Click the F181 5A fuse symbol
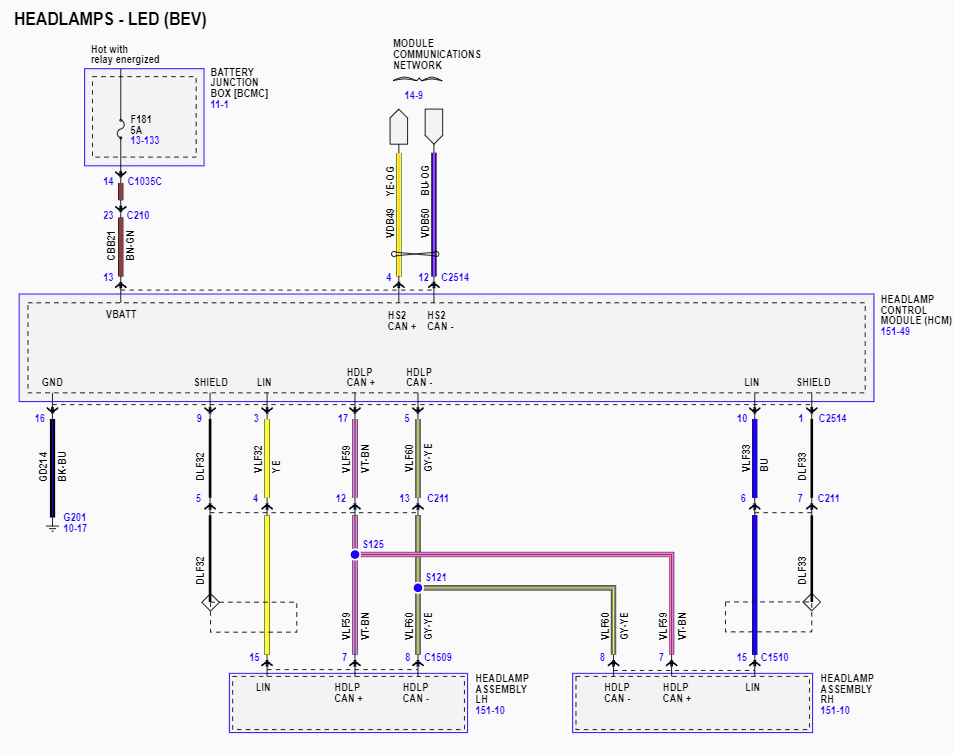This screenshot has width=955, height=755. click(121, 128)
